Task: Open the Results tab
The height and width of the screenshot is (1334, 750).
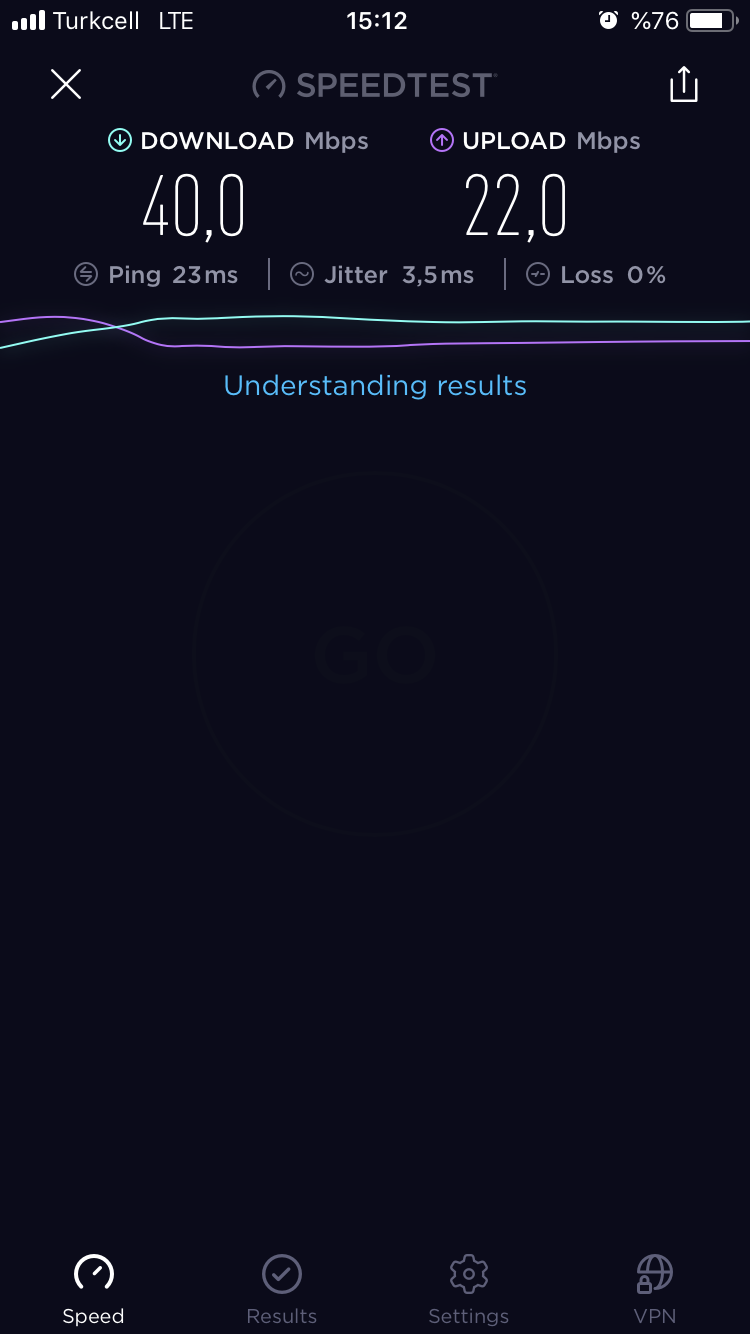Action: pyautogui.click(x=282, y=1289)
